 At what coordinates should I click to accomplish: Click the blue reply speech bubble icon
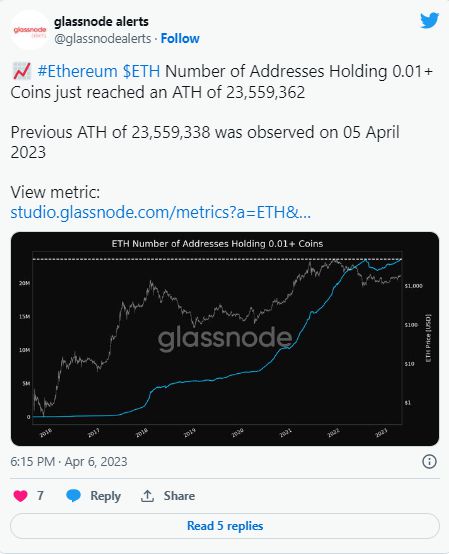[73, 496]
